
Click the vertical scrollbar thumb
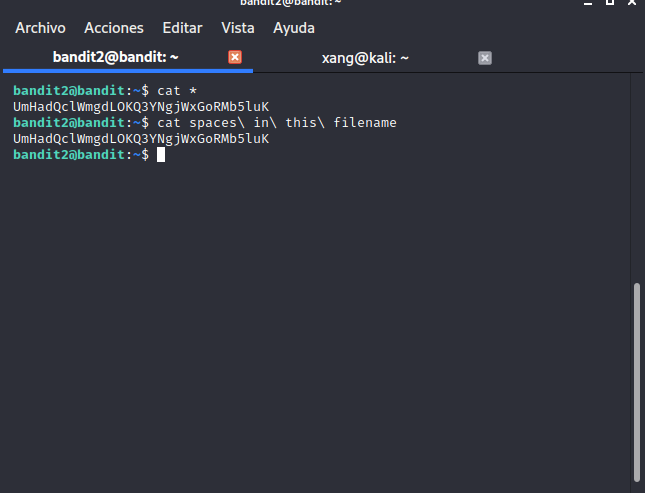637,381
